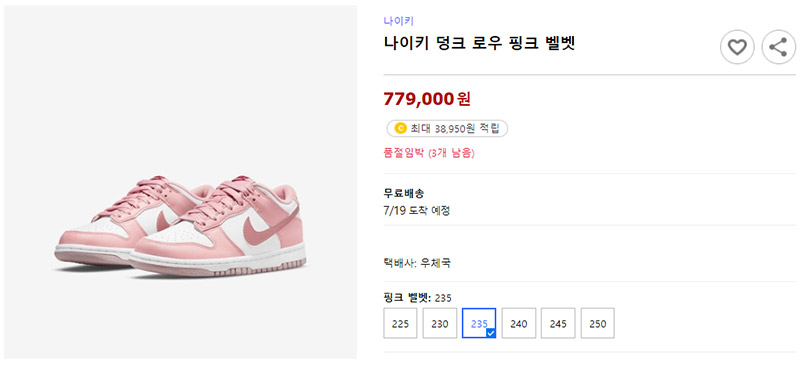This screenshot has width=800, height=365.
Task: Select size 230
Action: coord(439,323)
